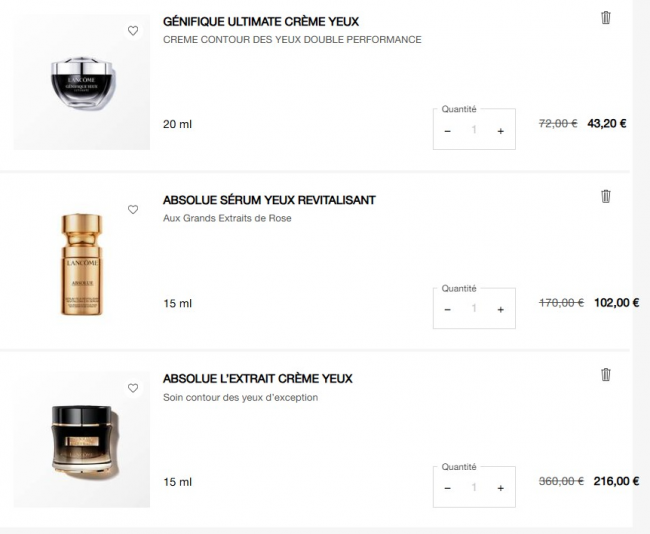
Task: Decrease quantity of Absolue L'Extrait Crème Yeux
Action: pyautogui.click(x=447, y=488)
